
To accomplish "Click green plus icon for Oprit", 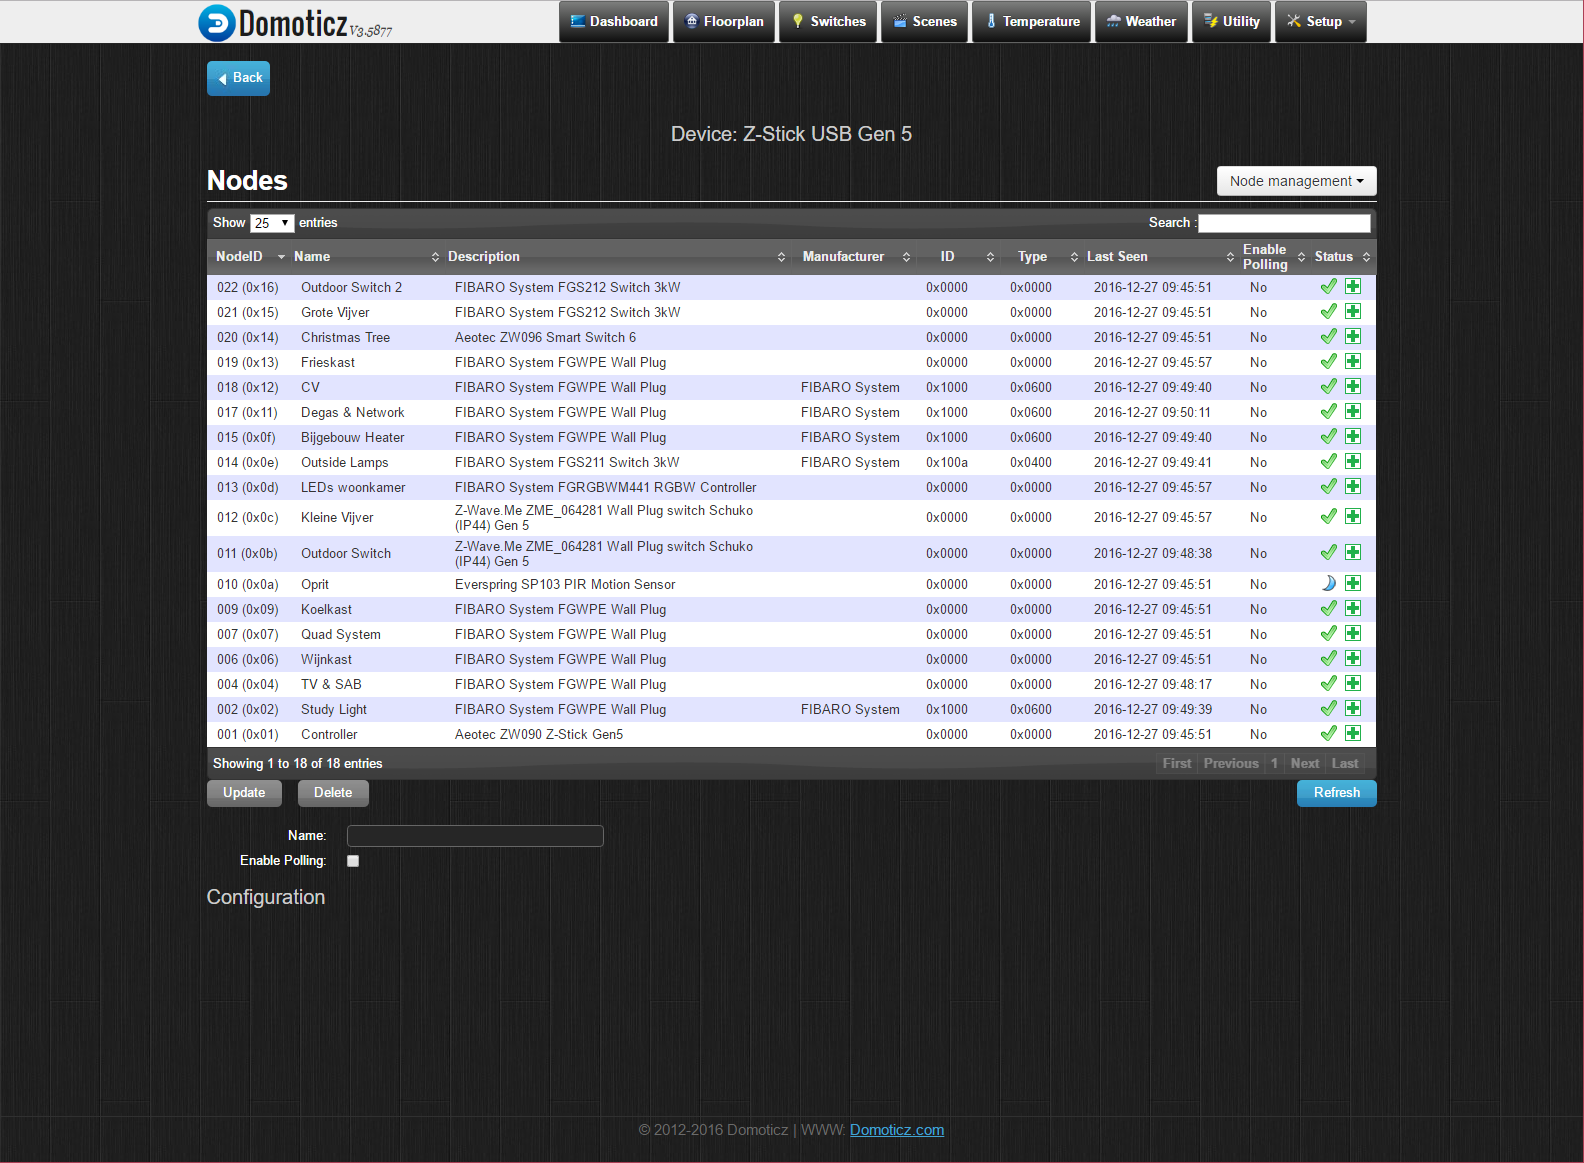I will (x=1353, y=583).
